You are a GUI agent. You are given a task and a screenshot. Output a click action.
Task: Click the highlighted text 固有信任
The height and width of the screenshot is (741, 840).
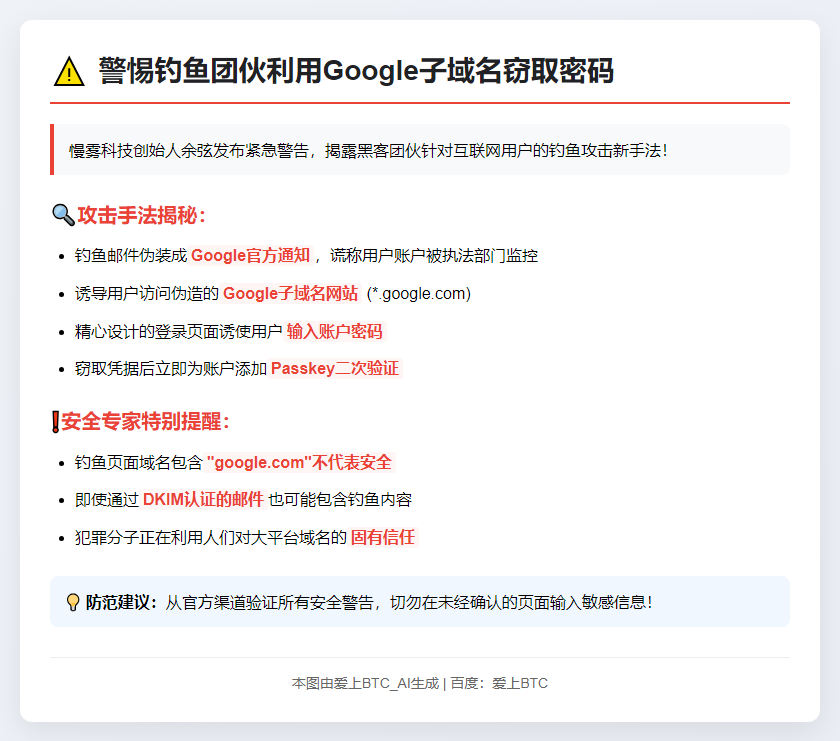(x=382, y=537)
